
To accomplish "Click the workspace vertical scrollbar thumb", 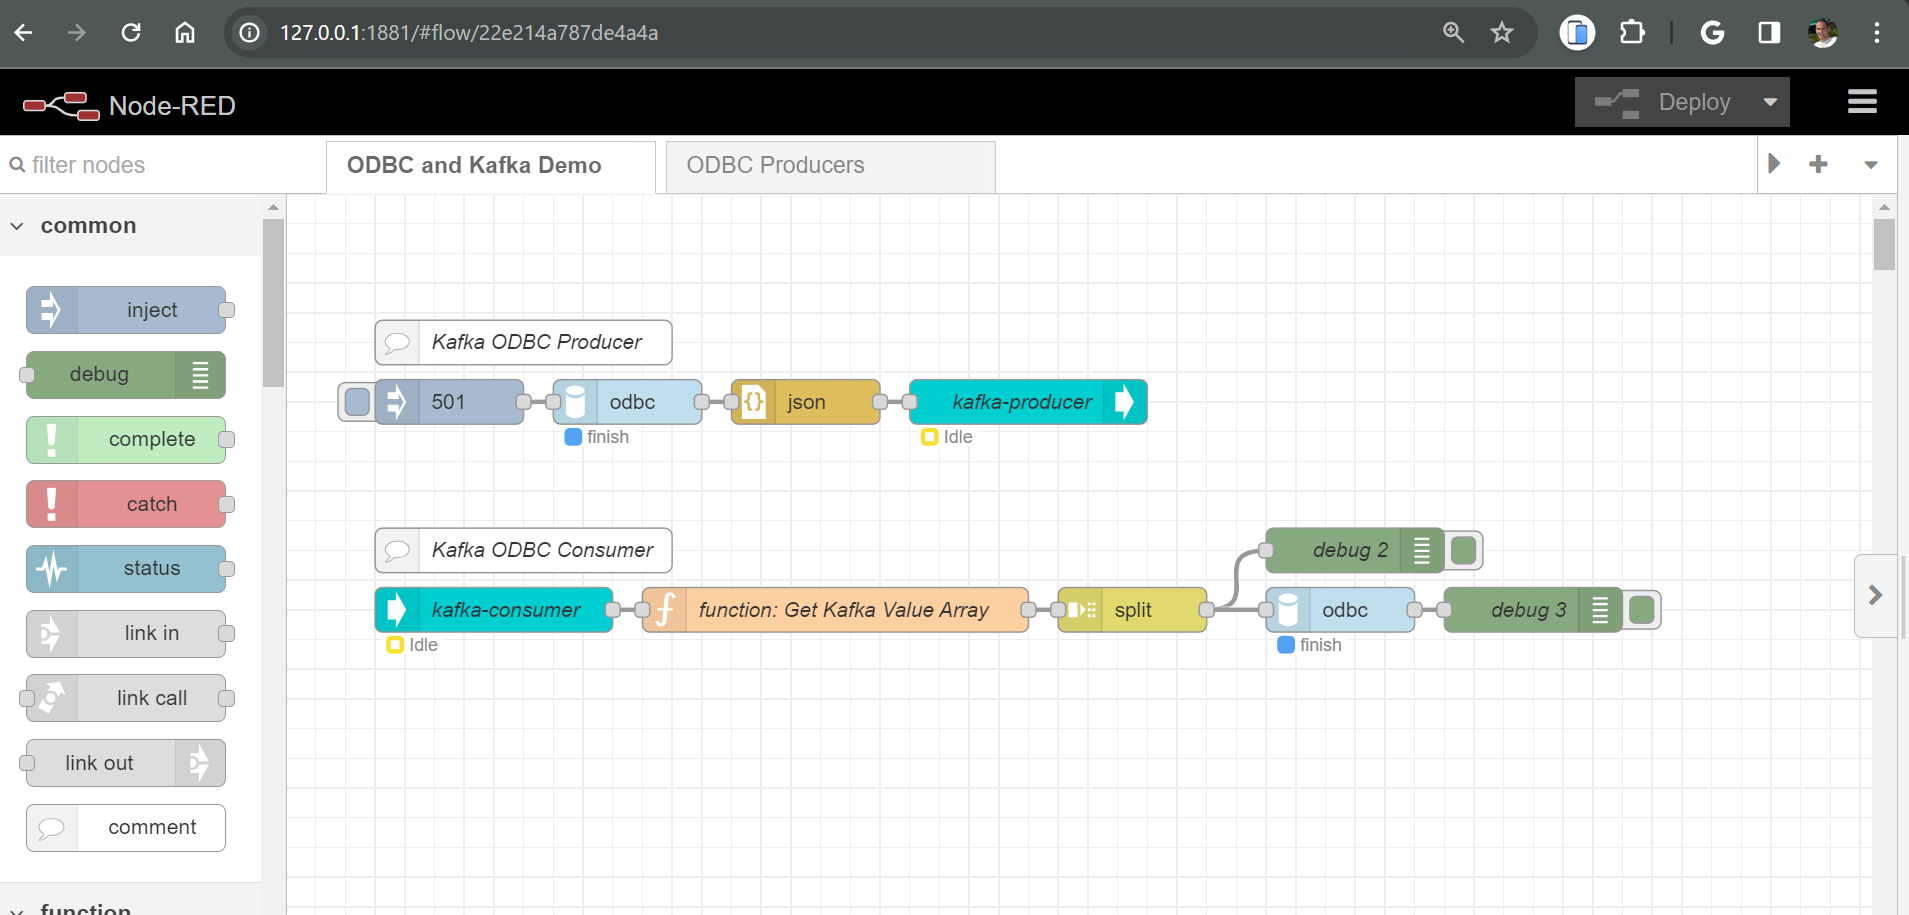I will click(1884, 244).
